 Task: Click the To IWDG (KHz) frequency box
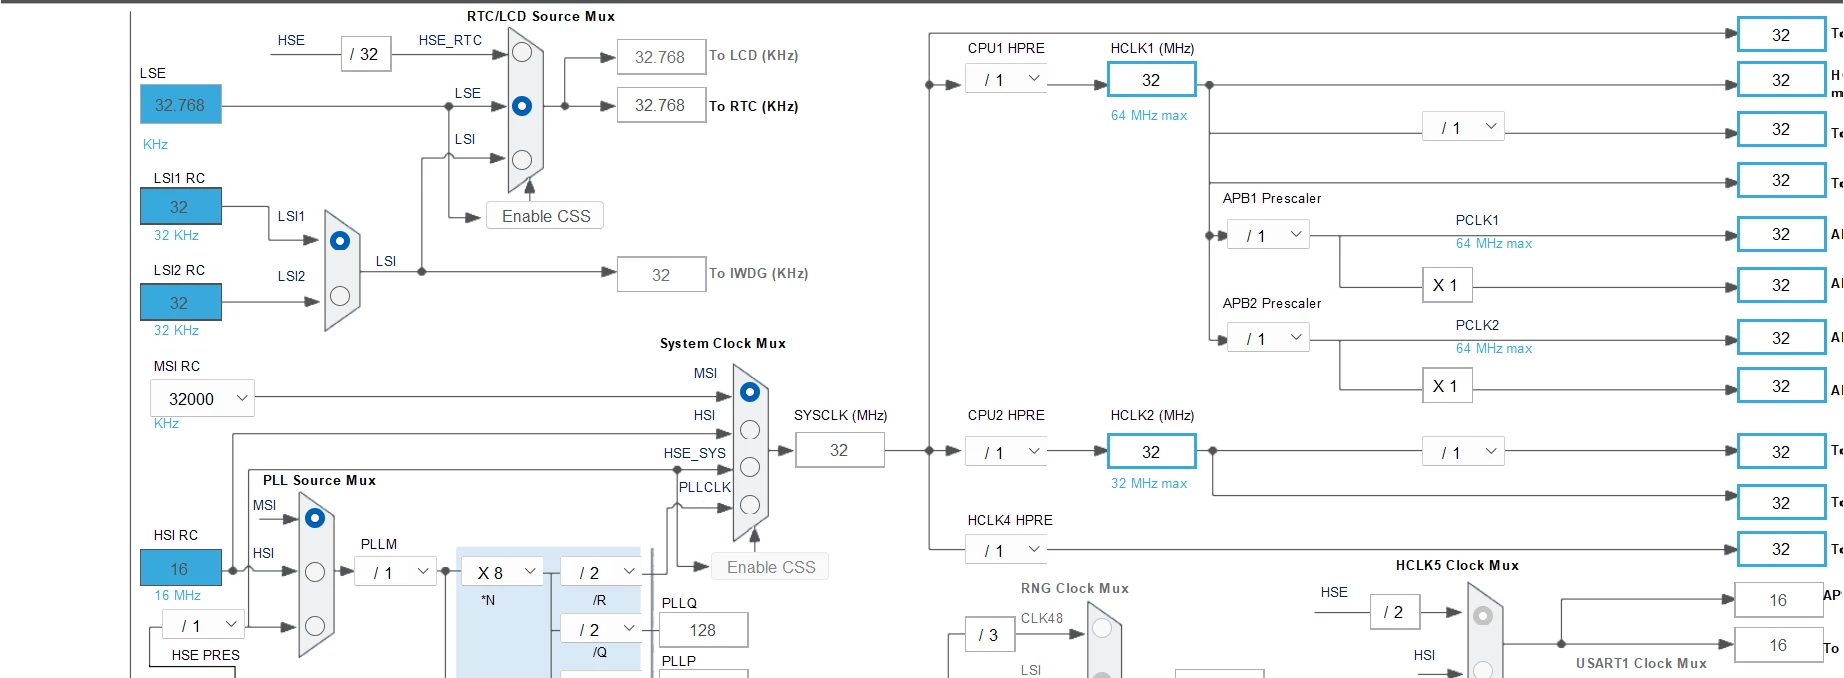coord(661,274)
